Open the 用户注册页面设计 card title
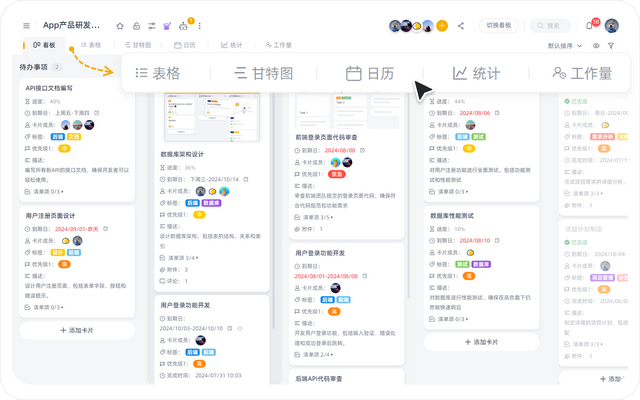Image resolution: width=640 pixels, height=400 pixels. point(50,216)
